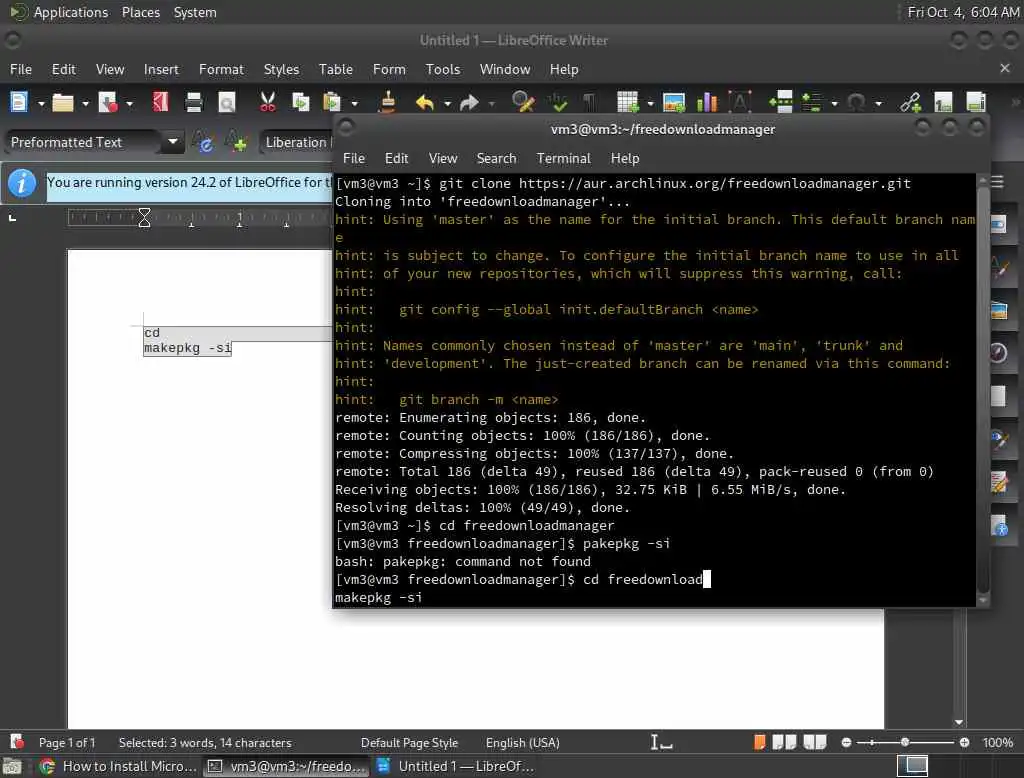This screenshot has width=1024, height=778.
Task: Click the Paste clipboard icon
Action: (332, 103)
